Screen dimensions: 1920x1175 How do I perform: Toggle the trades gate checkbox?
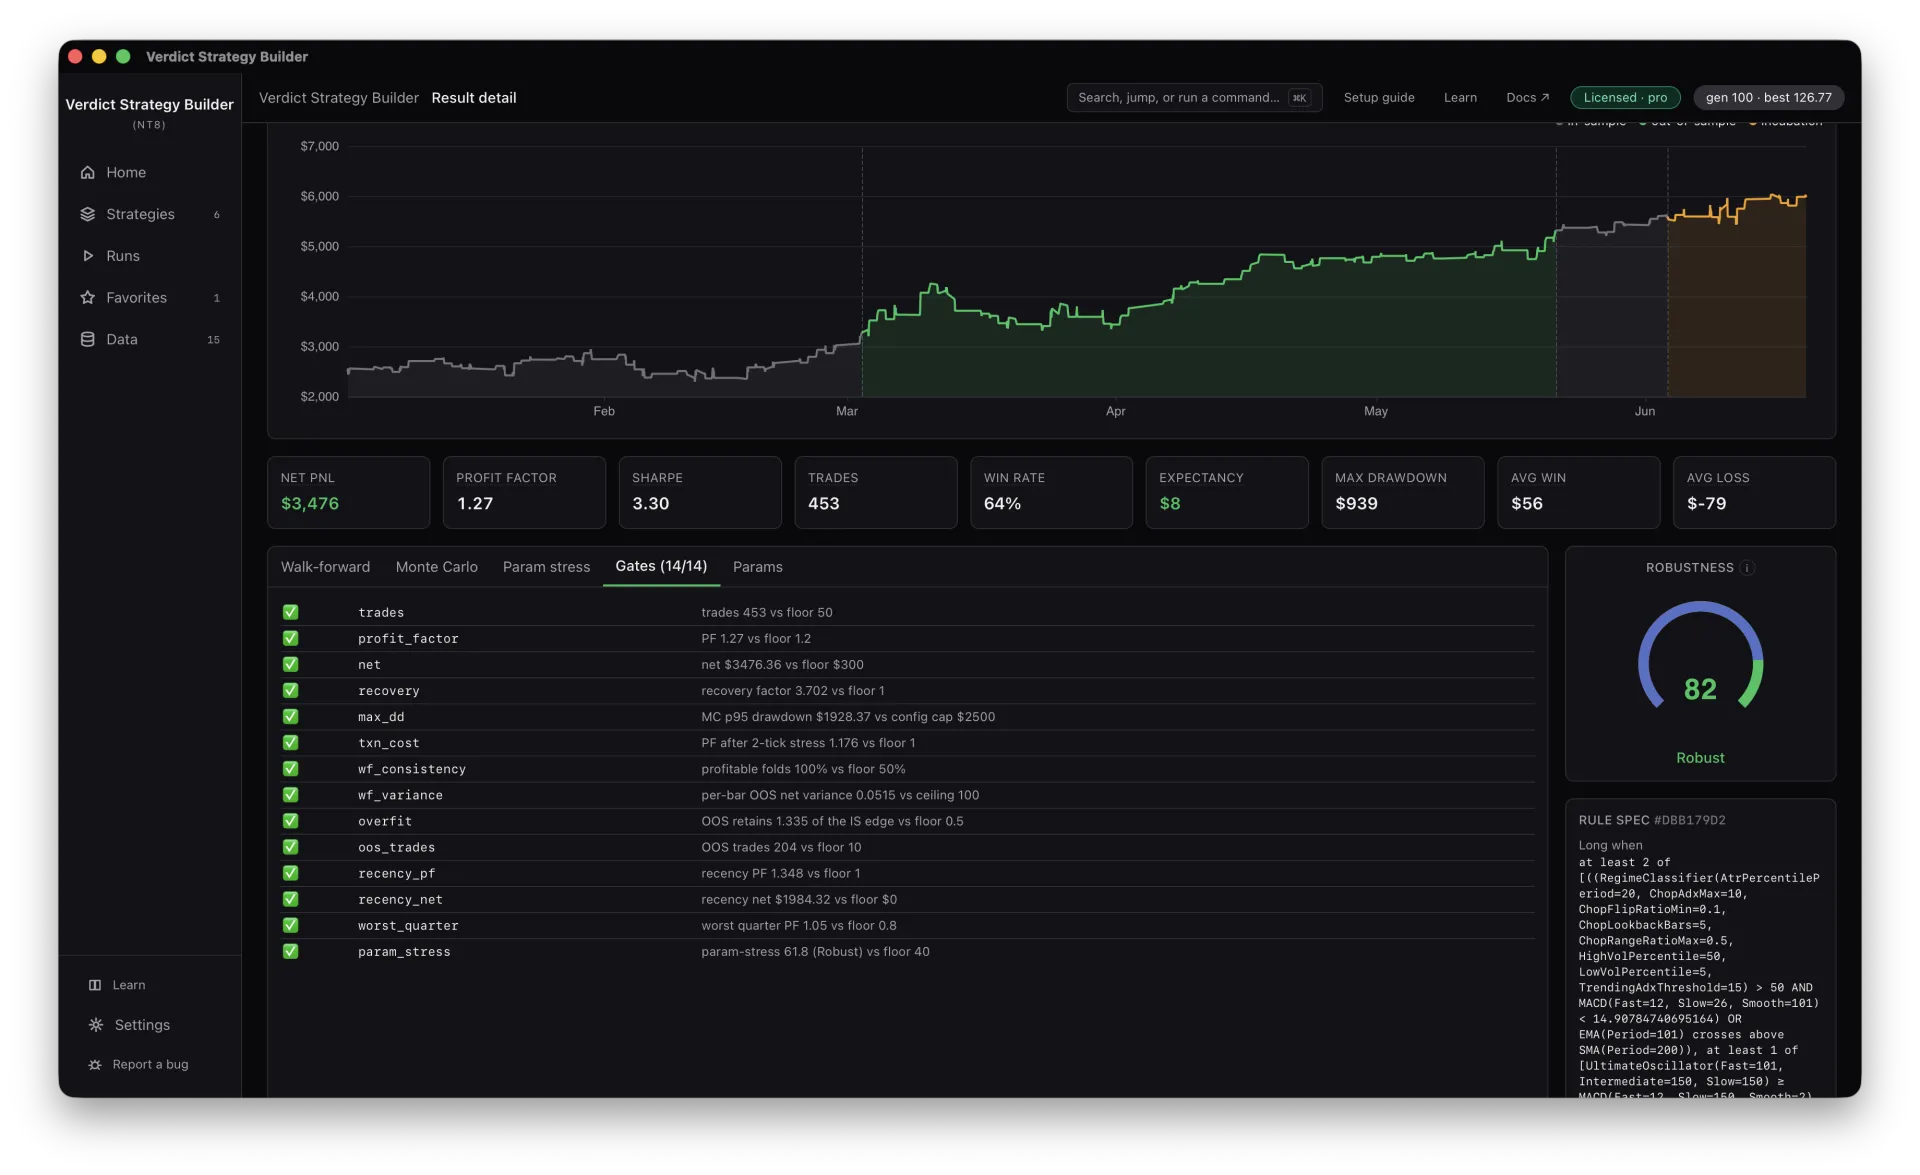click(x=291, y=612)
